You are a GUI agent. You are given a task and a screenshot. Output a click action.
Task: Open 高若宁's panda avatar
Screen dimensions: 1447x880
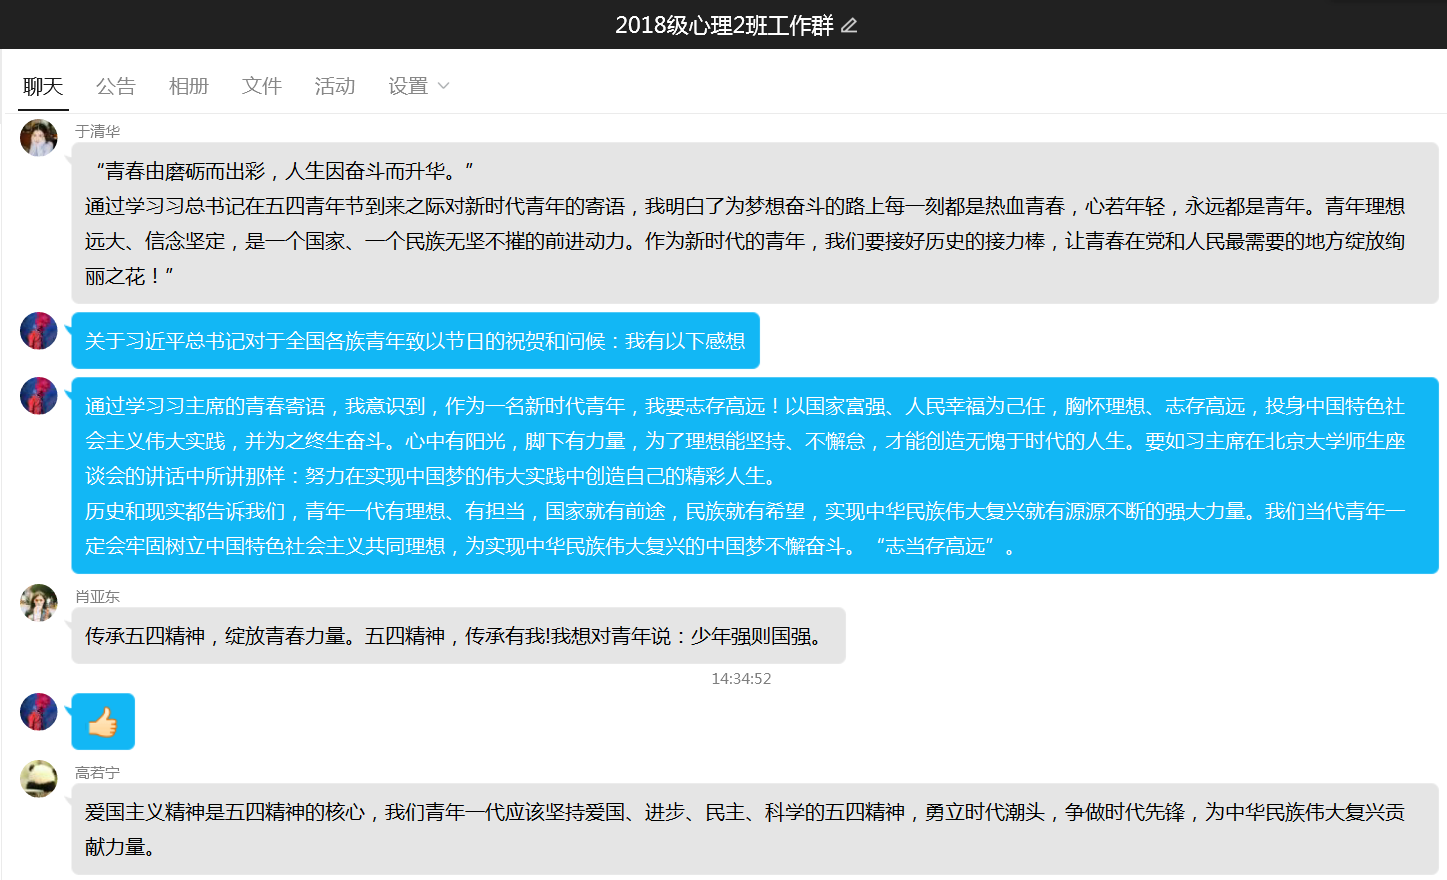point(39,779)
